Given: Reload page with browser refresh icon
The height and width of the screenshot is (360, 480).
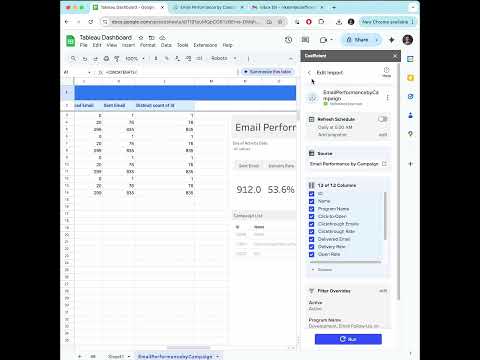Looking at the screenshot, I should [91, 22].
